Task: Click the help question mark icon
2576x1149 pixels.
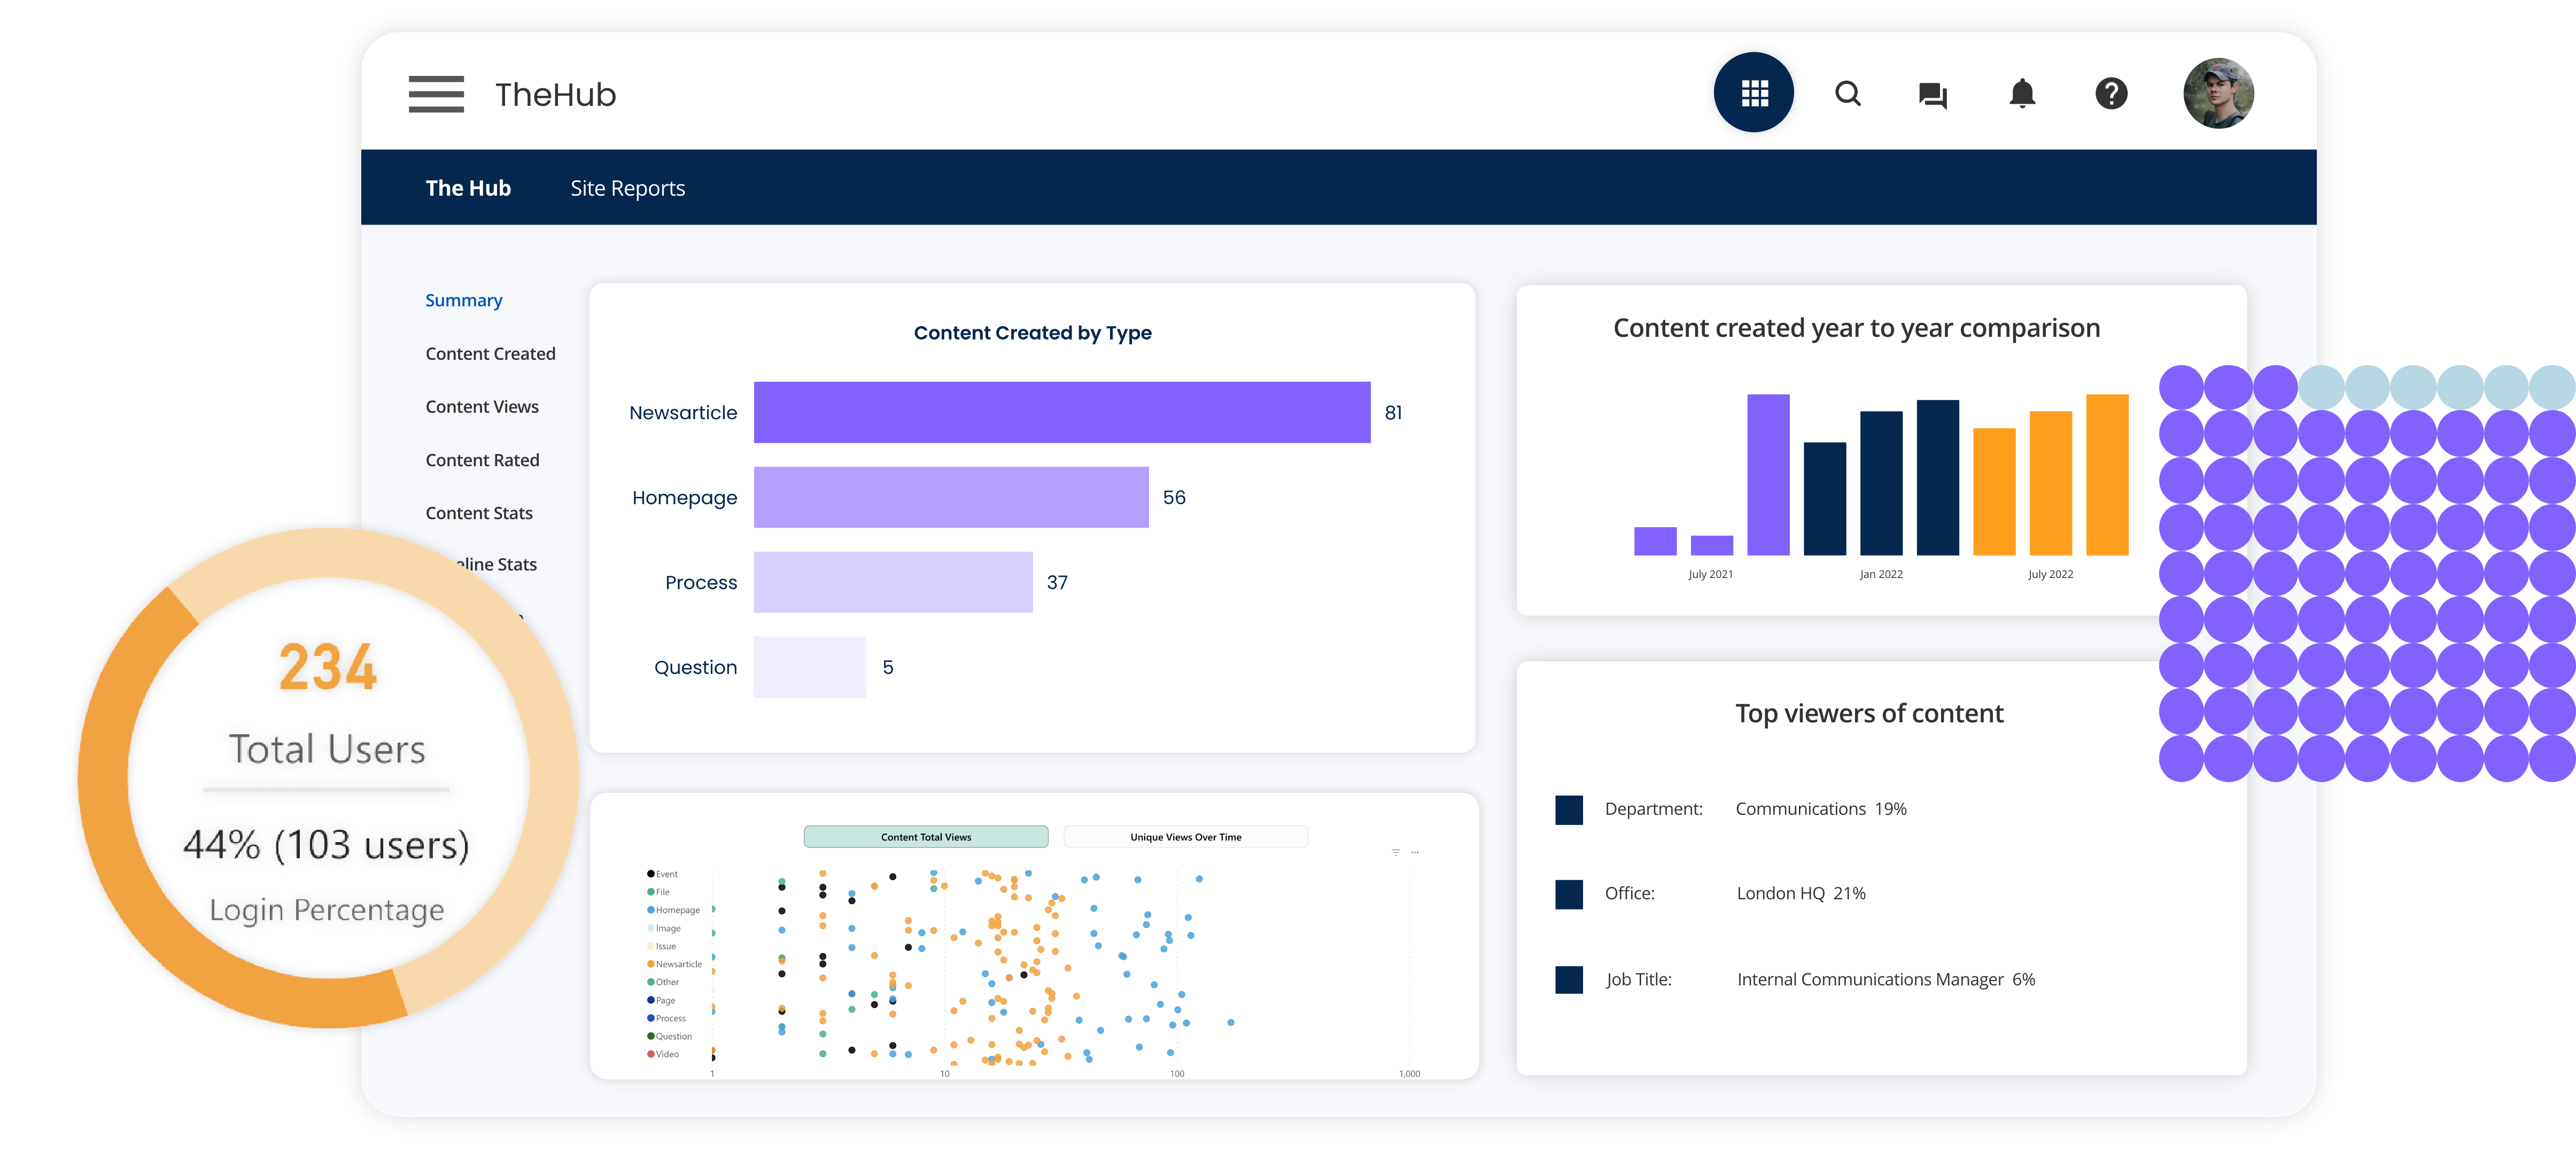Action: 2110,94
